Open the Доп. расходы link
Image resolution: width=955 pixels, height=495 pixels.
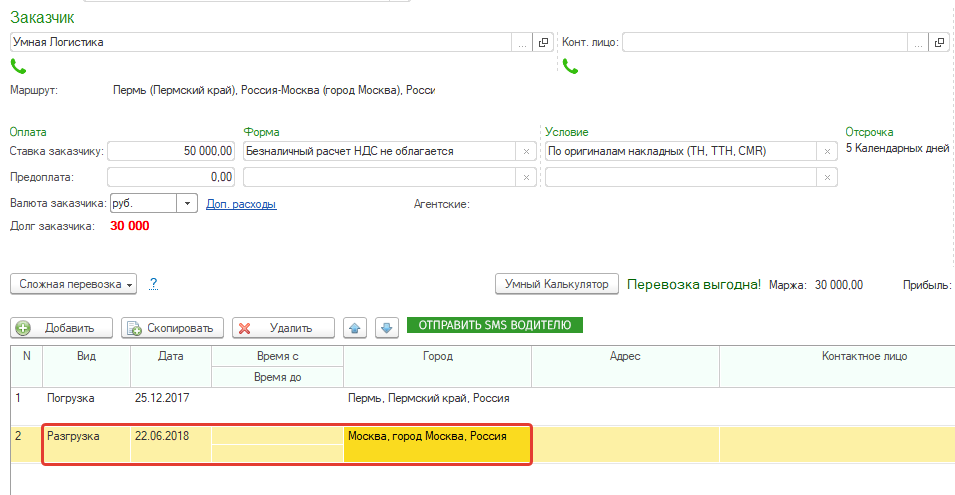241,204
